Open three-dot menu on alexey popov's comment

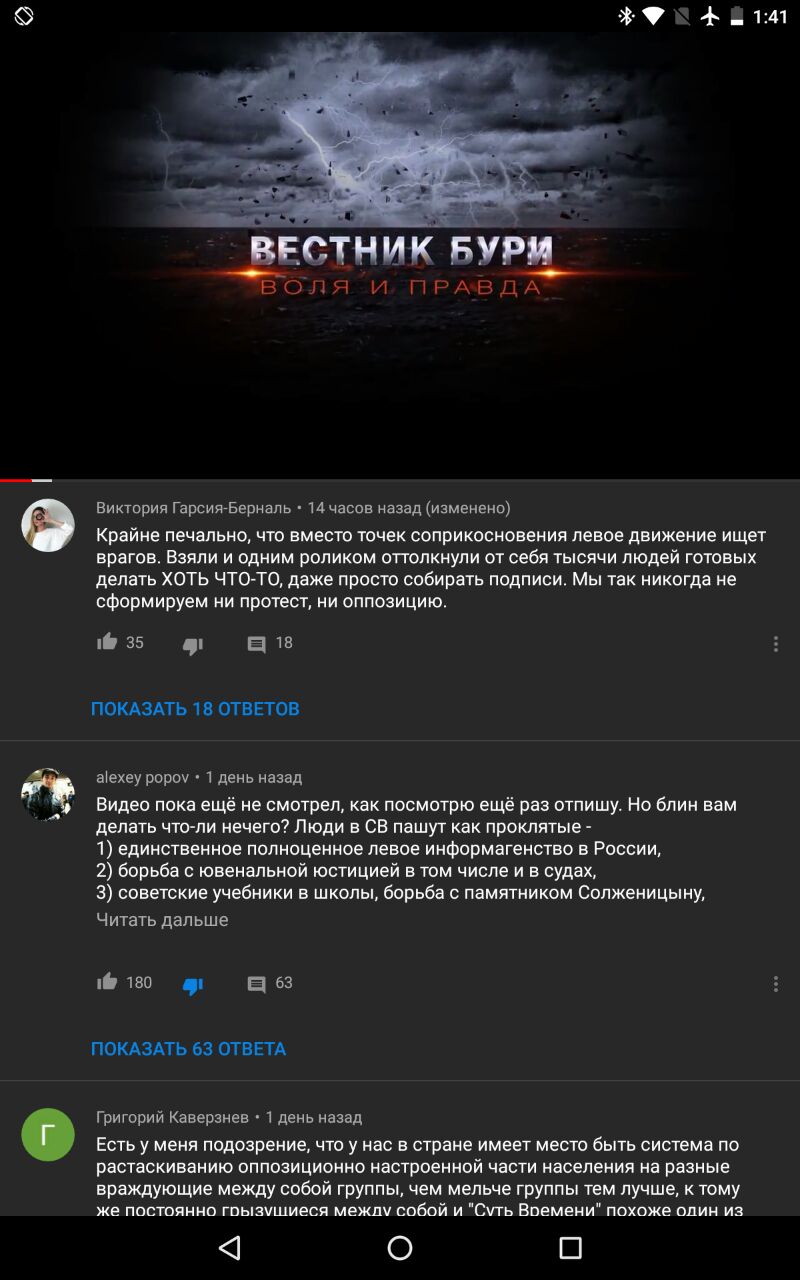[x=776, y=984]
